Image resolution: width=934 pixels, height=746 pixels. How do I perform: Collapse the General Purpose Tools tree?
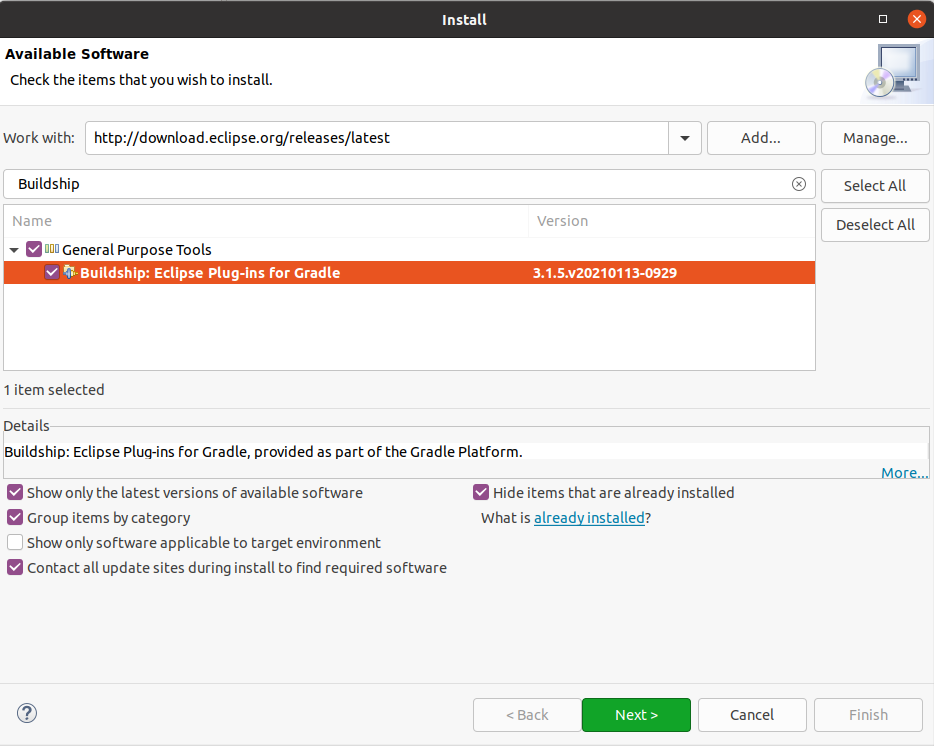pyautogui.click(x=14, y=250)
